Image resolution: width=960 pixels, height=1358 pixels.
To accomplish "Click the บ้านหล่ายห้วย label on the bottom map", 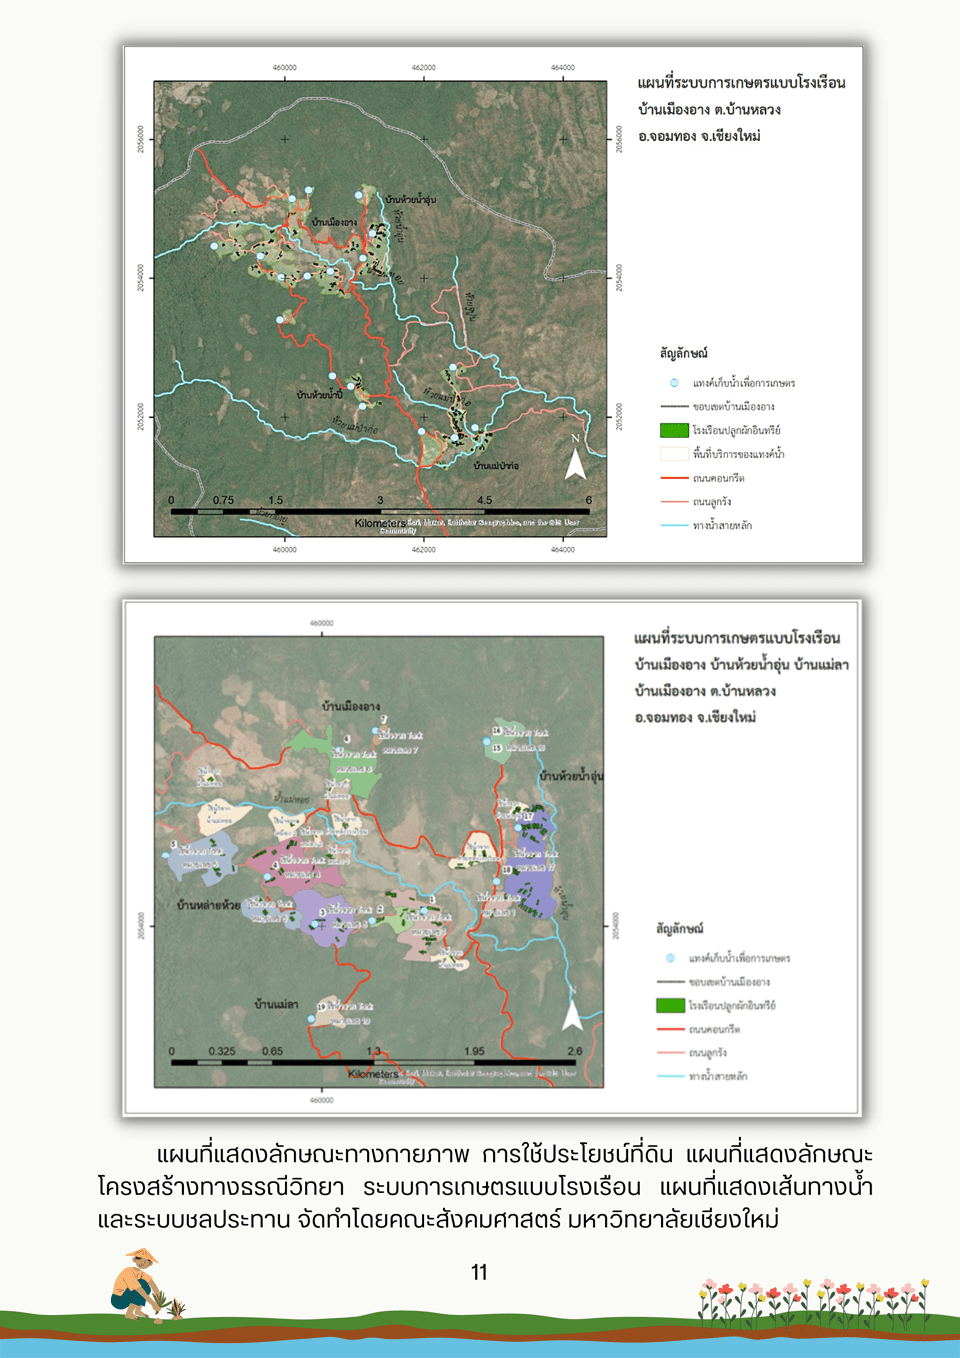I will 208,905.
